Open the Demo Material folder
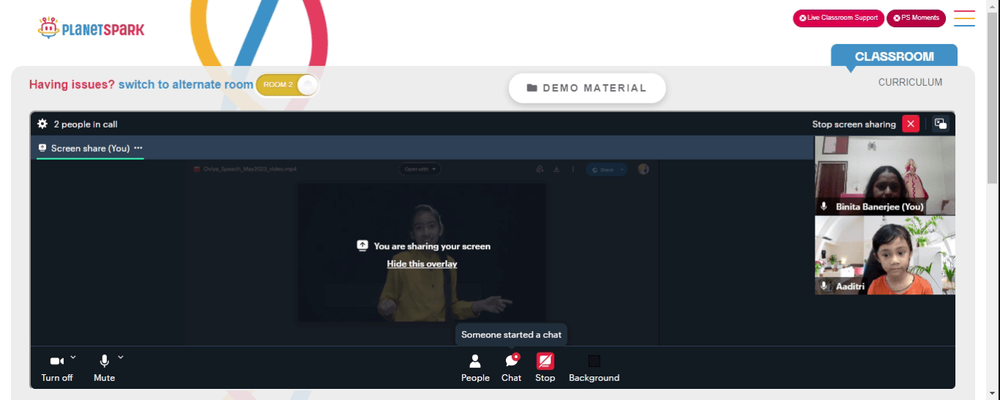1000x400 pixels. pyautogui.click(x=587, y=88)
